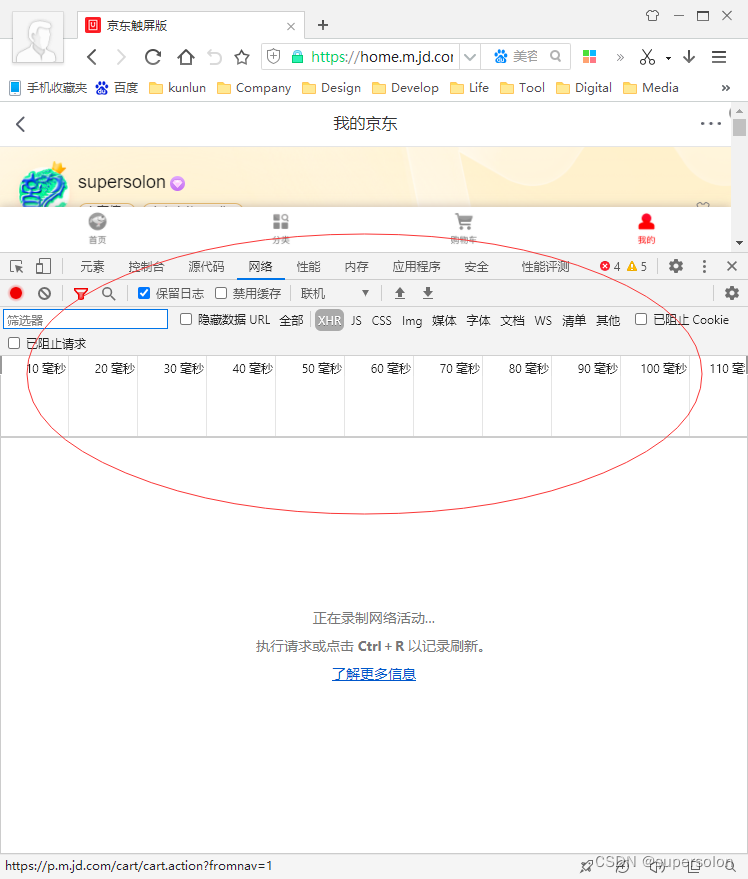Reload the page with refresh icon
This screenshot has width=748, height=879.
pyautogui.click(x=153, y=57)
